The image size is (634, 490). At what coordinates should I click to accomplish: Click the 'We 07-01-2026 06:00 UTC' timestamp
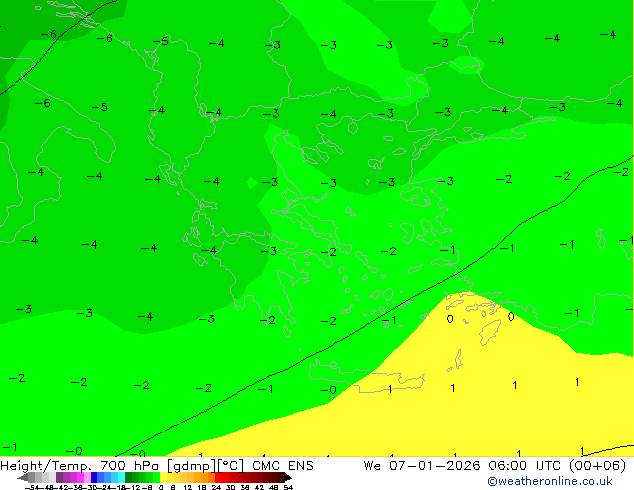[463, 466]
